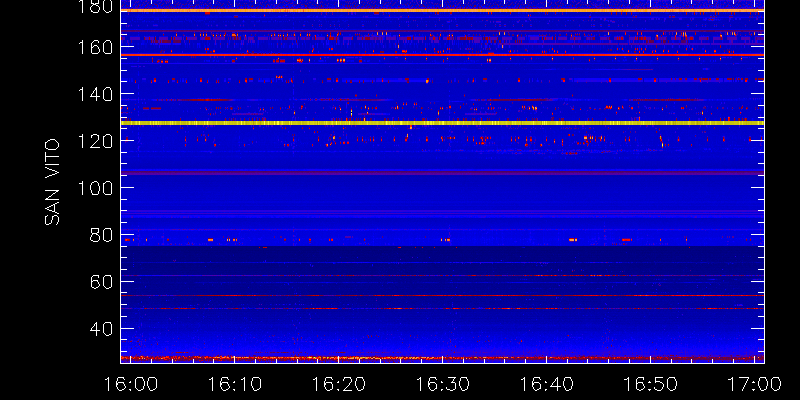Click the 100 frequency label

(x=94, y=188)
